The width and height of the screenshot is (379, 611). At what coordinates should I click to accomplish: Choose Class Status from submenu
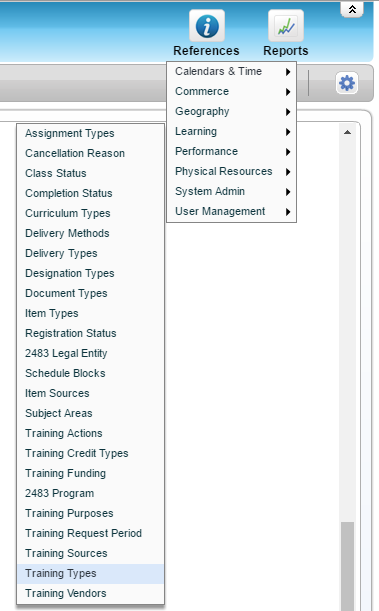point(90,173)
